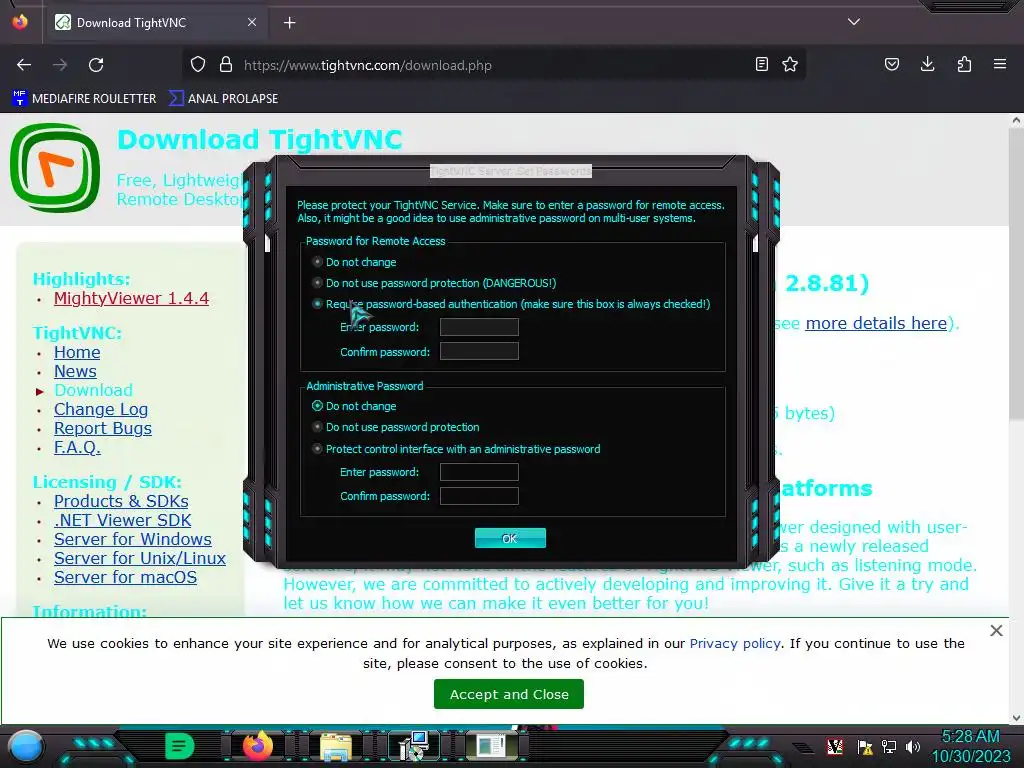1024x768 pixels.
Task: Open the green notes app taskbar icon
Action: 179,746
